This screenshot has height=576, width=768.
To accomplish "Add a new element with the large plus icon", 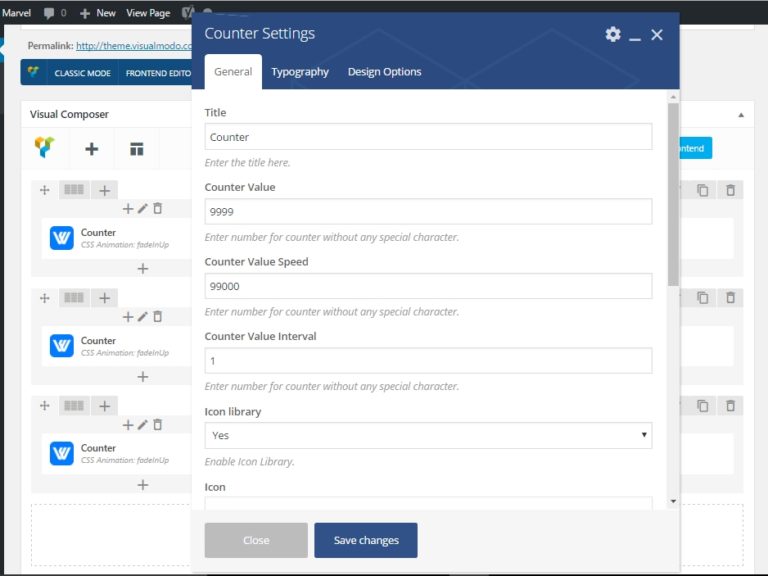I will point(92,149).
